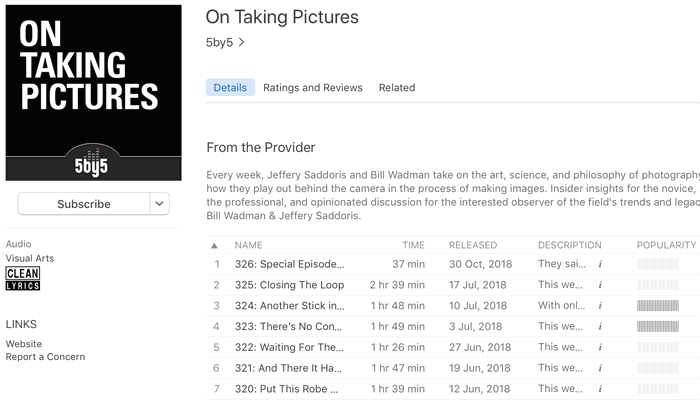The image size is (700, 400).
Task: Open info icon for episode 325
Action: click(600, 285)
